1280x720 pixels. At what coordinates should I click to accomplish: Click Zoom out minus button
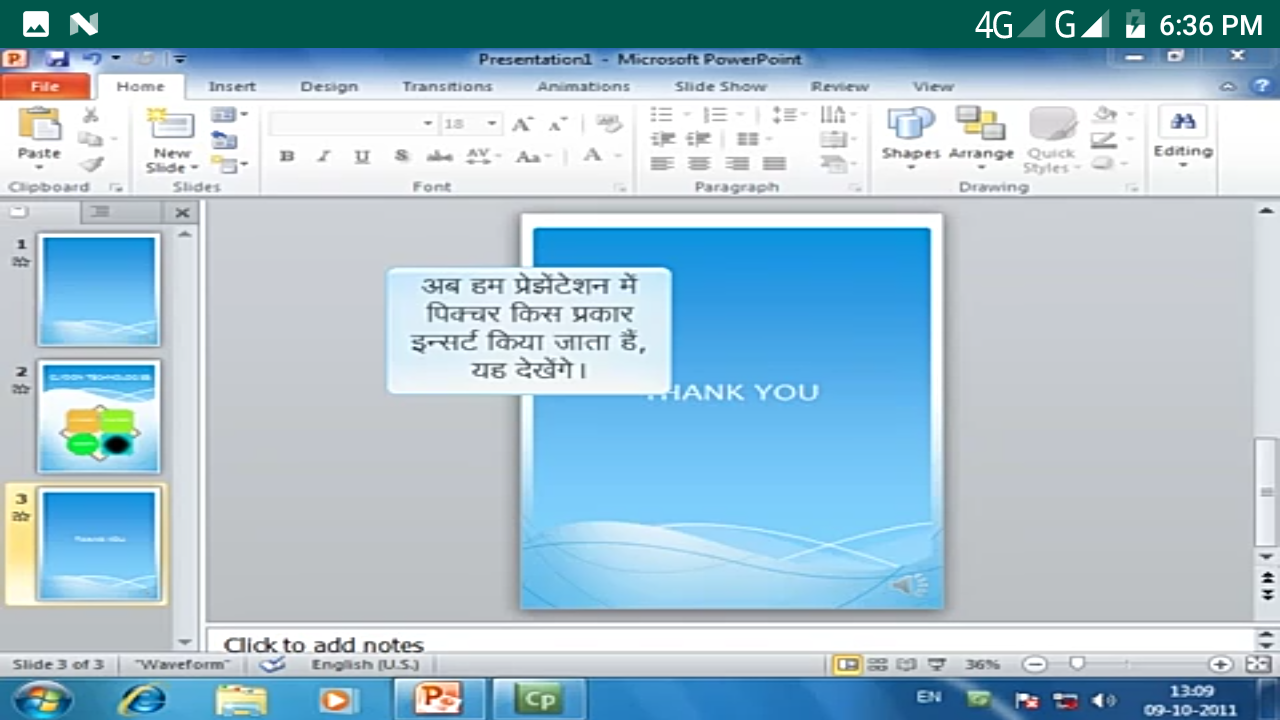1035,664
